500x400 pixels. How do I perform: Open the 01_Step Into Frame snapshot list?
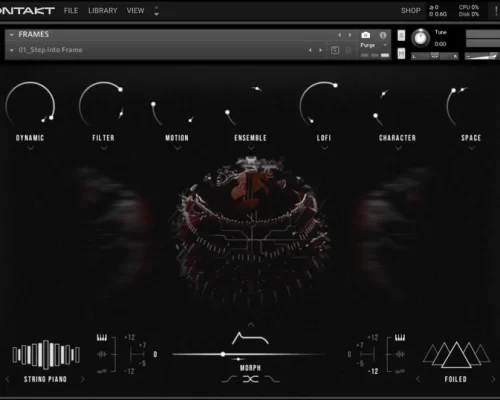click(x=12, y=50)
